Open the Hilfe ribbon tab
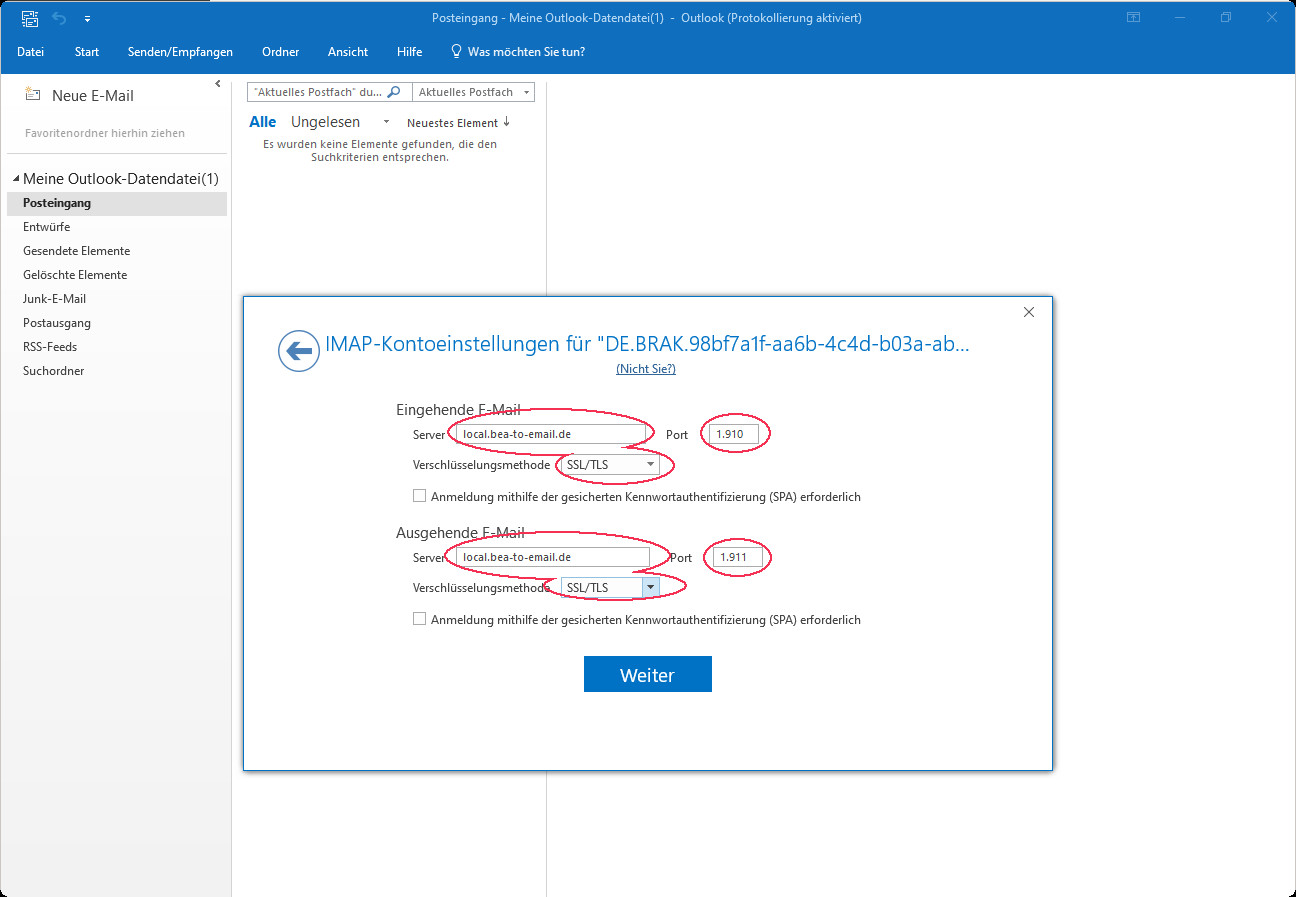Screen dimensions: 1296x897 click(409, 51)
